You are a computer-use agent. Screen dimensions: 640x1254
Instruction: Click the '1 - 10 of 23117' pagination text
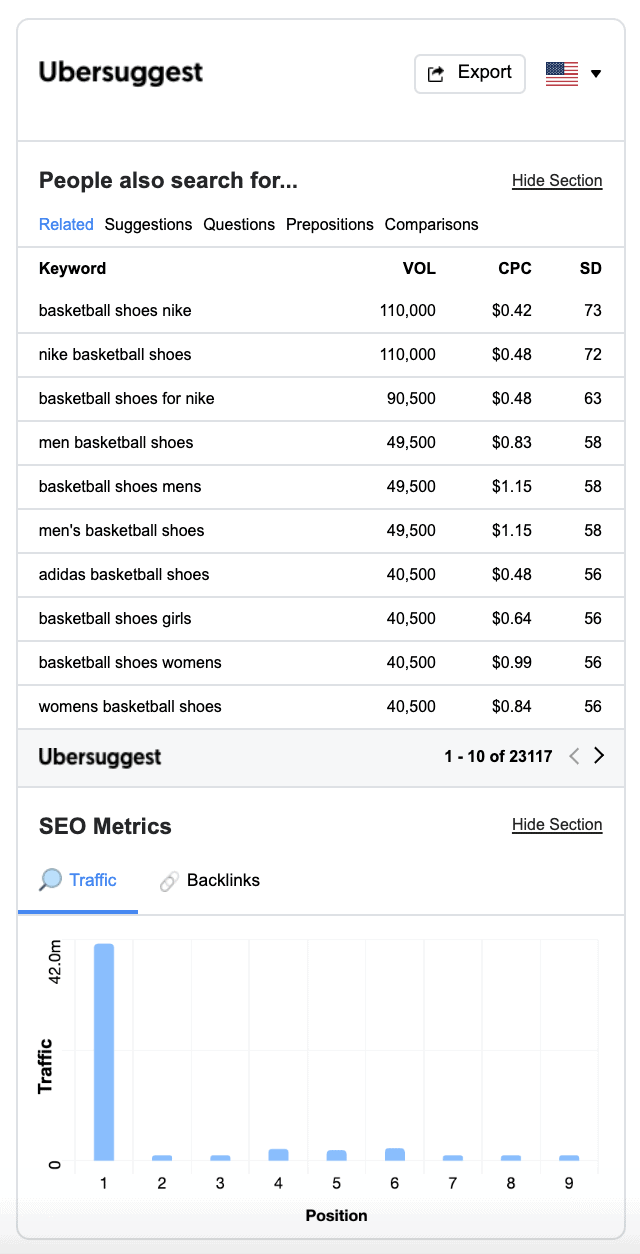(499, 757)
